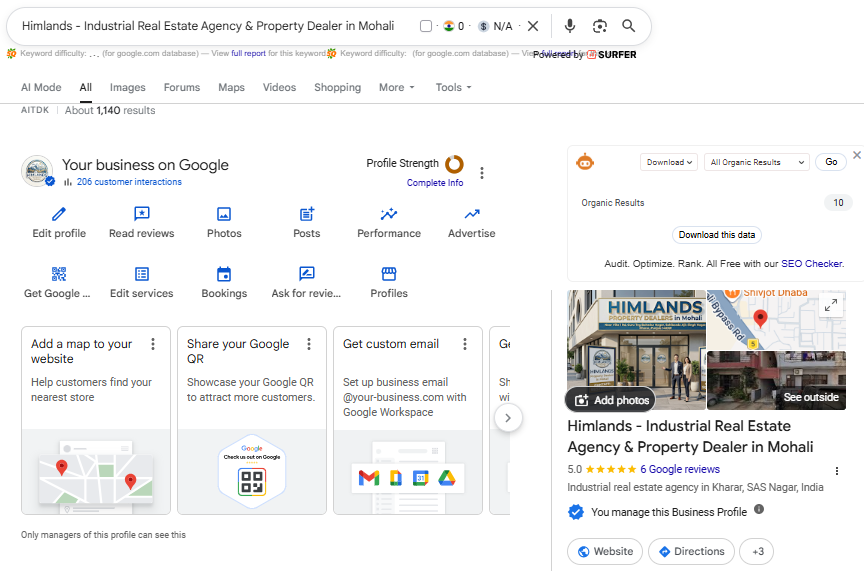The height and width of the screenshot is (571, 864).
Task: Click Complete Info link
Action: [x=435, y=183]
